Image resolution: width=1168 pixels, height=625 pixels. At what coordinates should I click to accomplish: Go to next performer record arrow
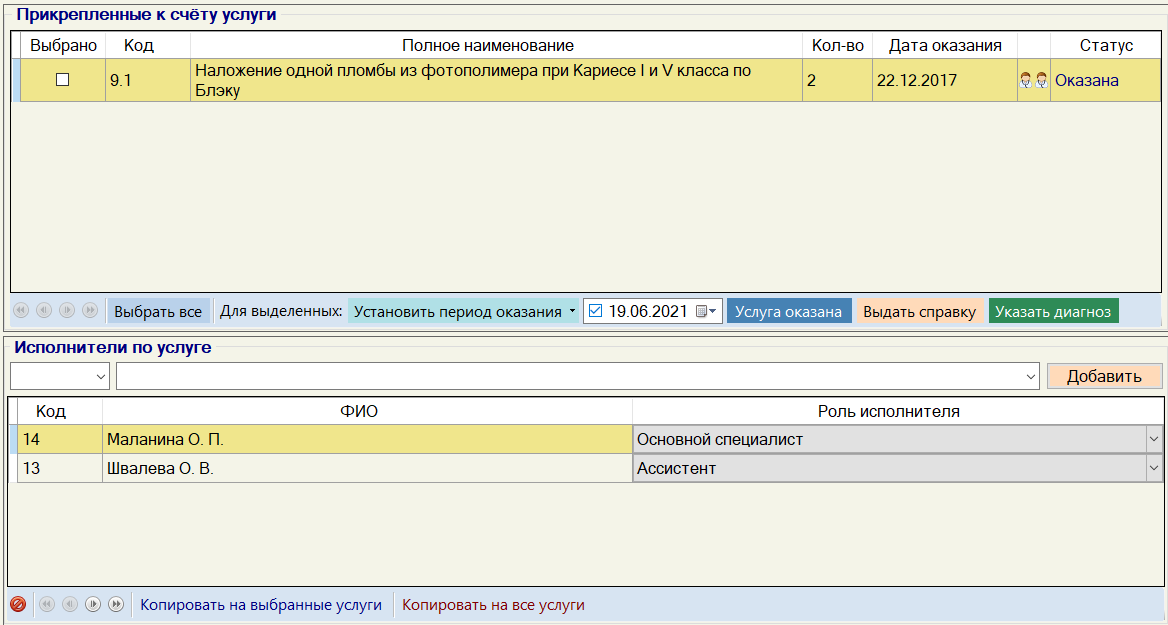click(93, 604)
